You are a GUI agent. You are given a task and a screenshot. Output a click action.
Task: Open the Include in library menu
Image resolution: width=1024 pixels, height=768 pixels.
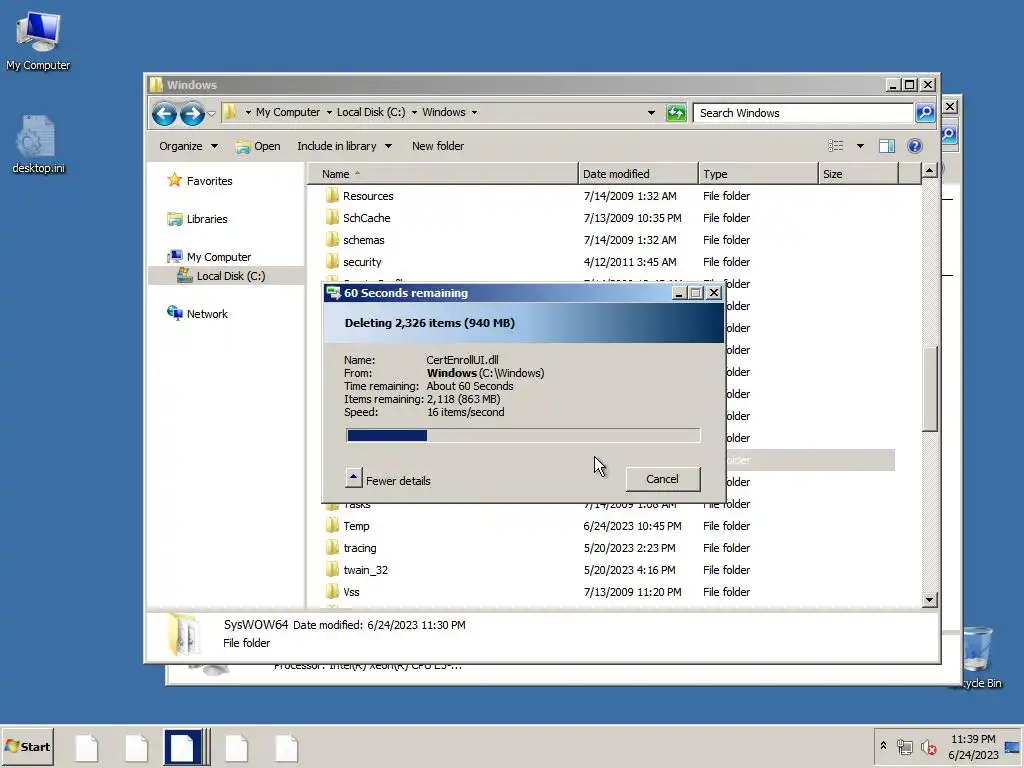point(344,146)
